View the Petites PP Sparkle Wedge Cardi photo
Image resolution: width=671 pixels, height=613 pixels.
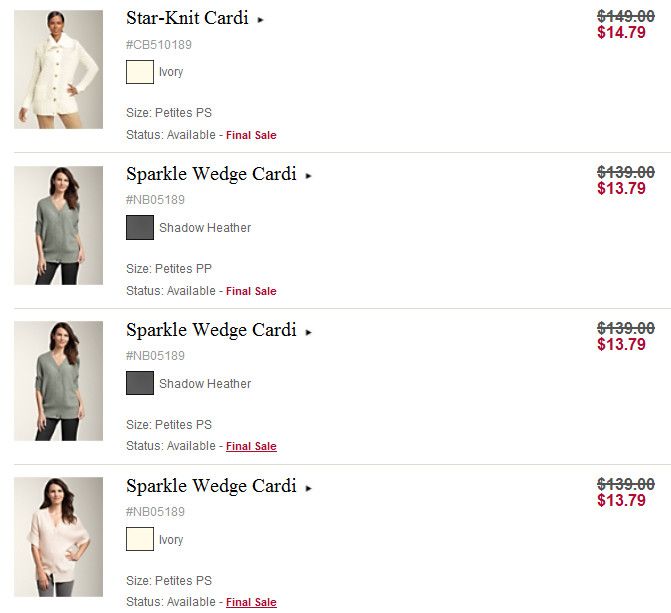click(58, 225)
